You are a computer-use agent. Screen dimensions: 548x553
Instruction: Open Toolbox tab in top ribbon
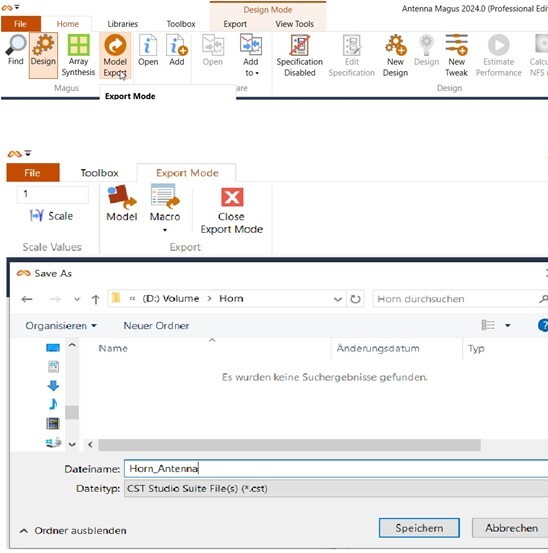click(181, 24)
